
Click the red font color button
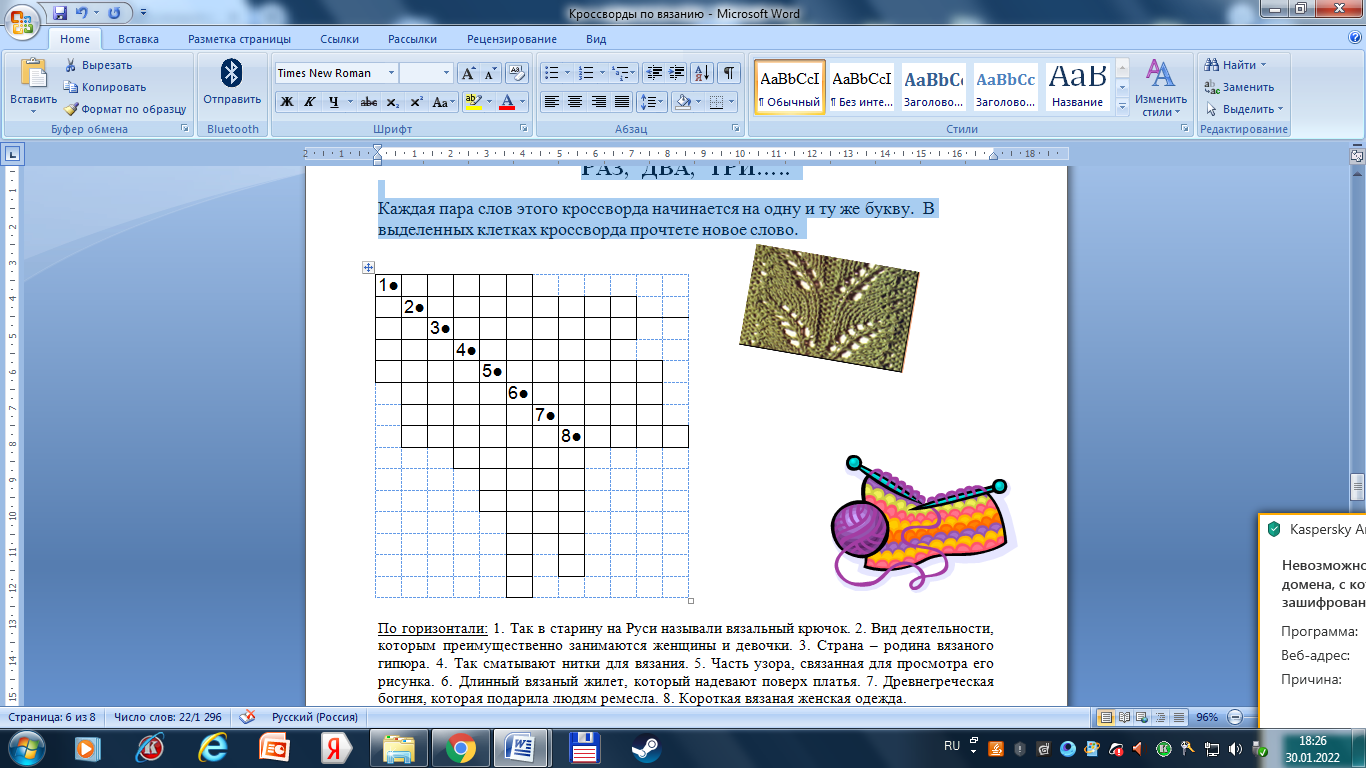(507, 102)
